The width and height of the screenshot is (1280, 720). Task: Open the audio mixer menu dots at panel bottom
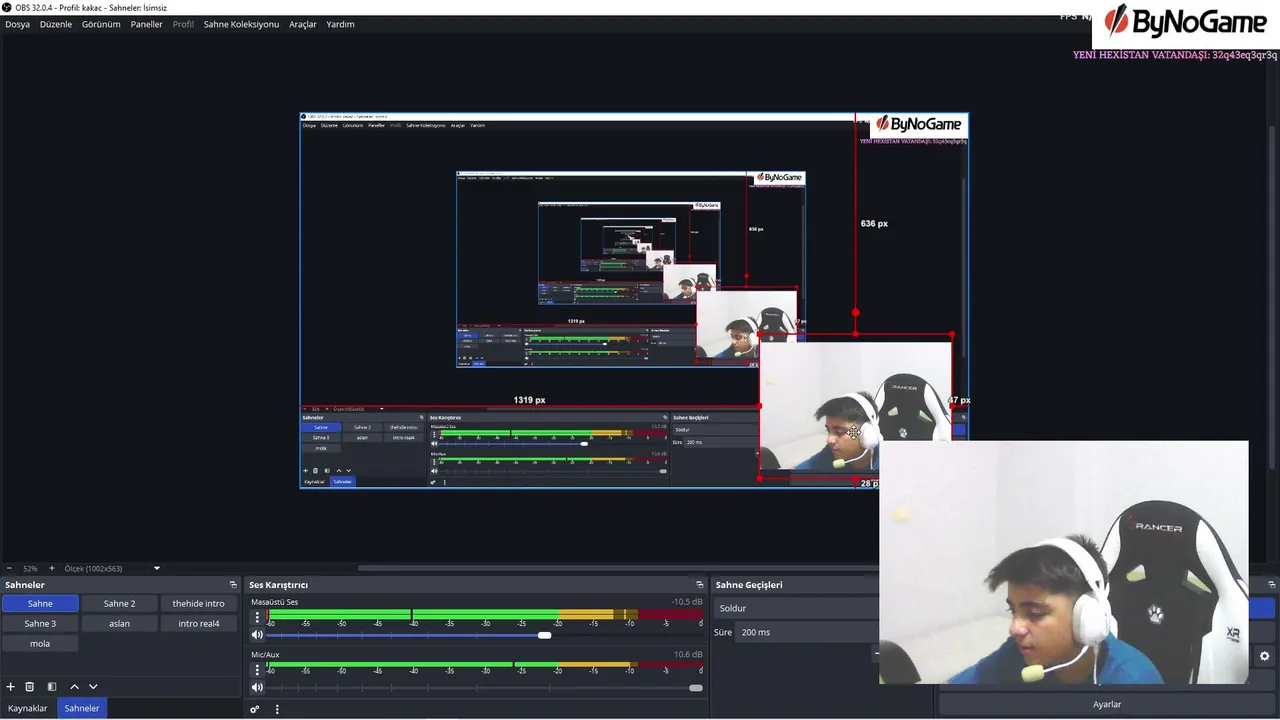click(x=277, y=709)
